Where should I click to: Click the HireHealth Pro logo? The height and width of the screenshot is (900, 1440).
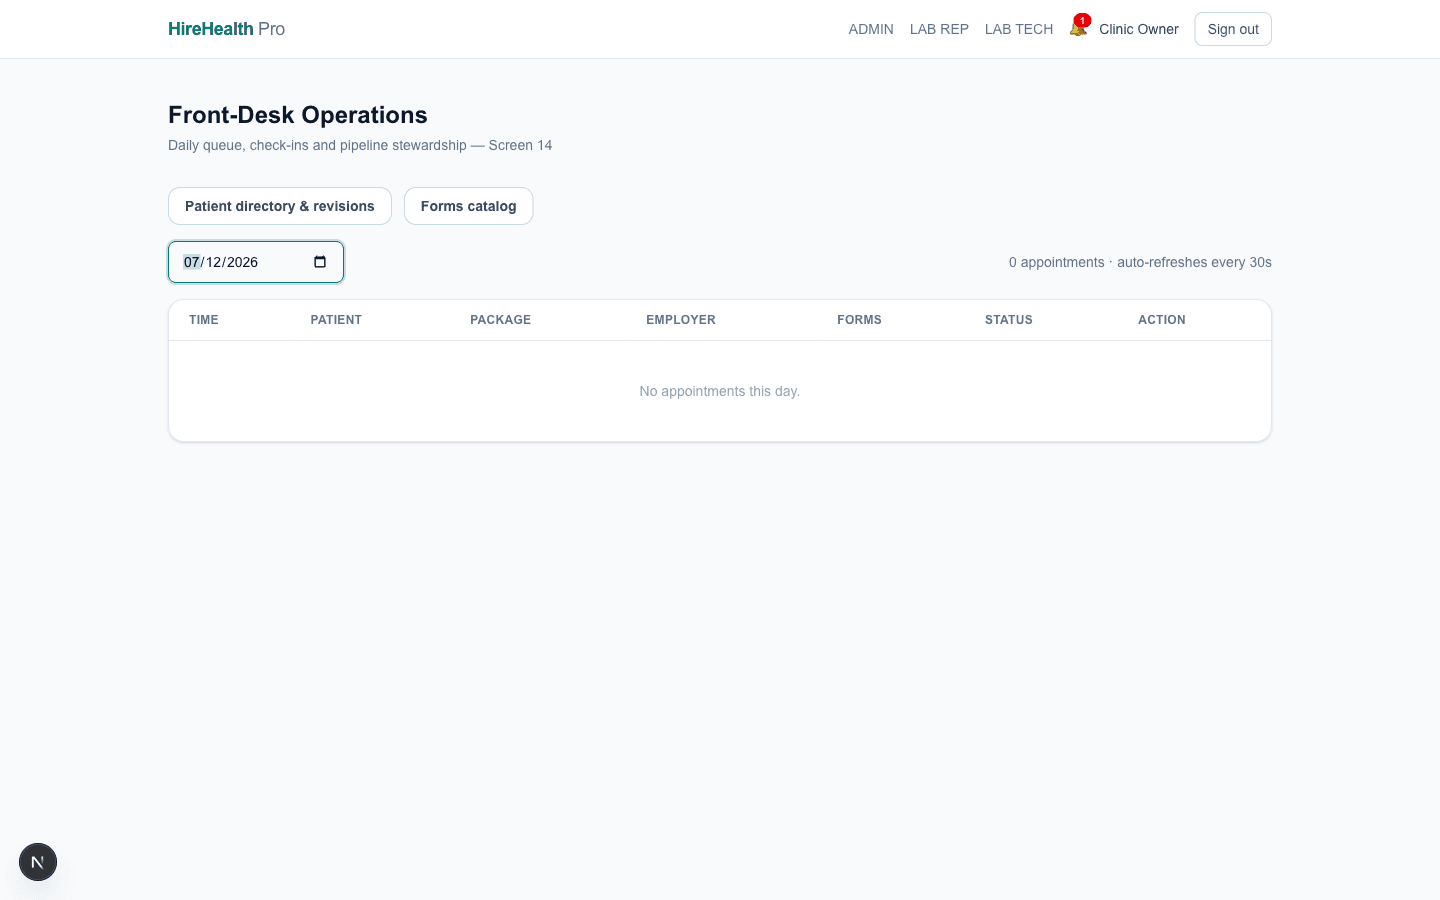tap(227, 29)
